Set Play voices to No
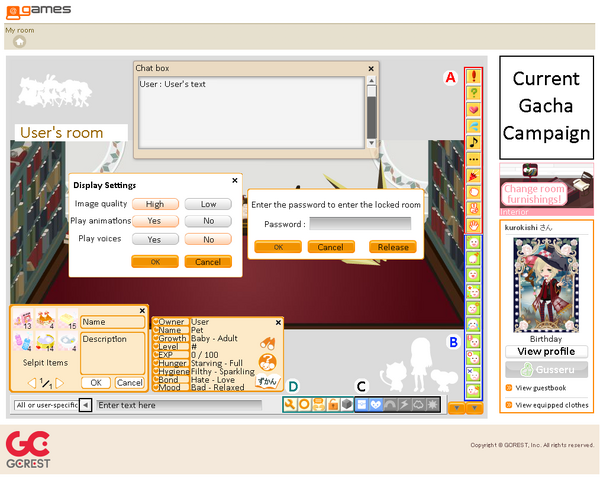The width and height of the screenshot is (600, 479). click(x=208, y=239)
